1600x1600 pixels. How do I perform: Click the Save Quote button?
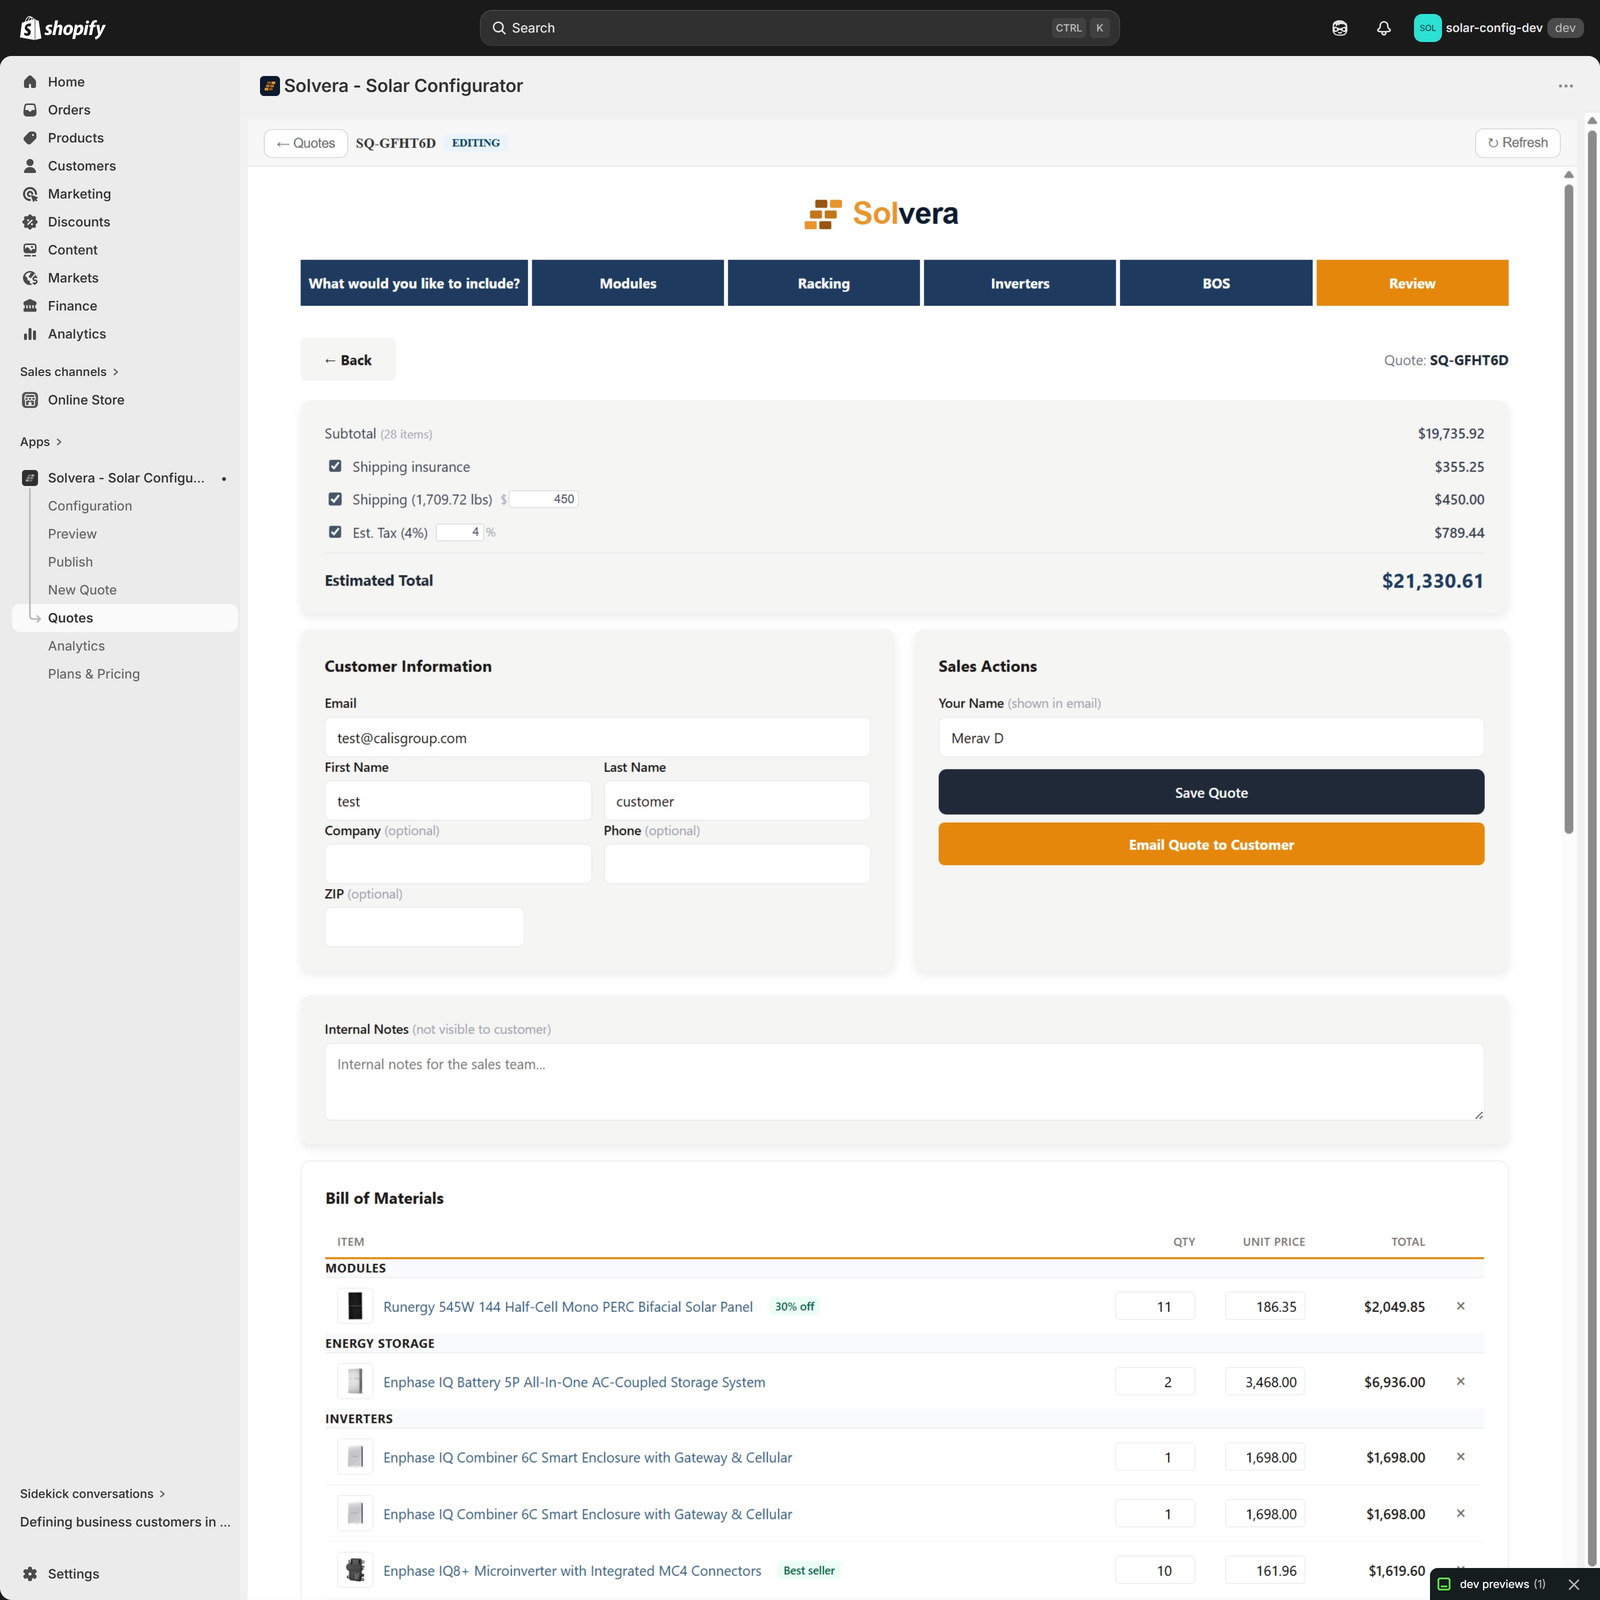point(1211,792)
